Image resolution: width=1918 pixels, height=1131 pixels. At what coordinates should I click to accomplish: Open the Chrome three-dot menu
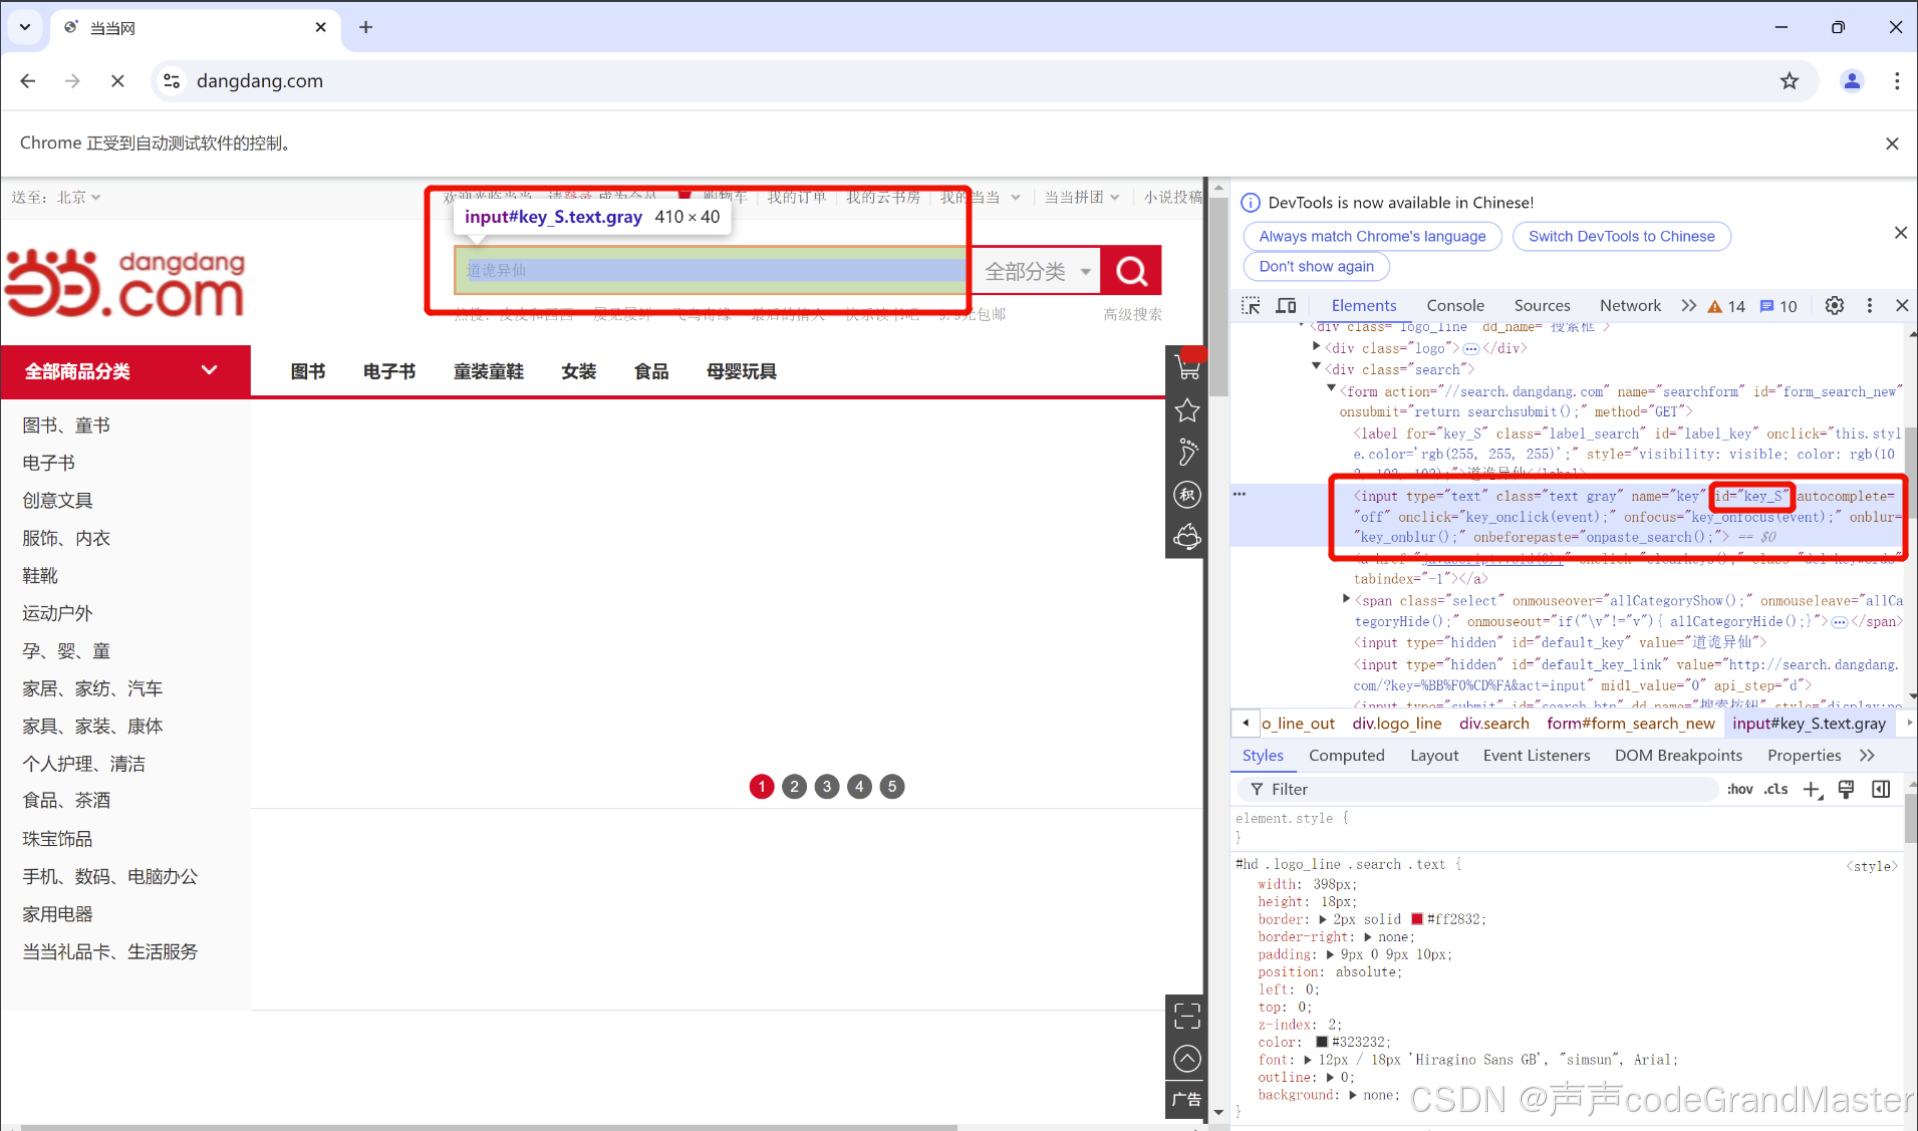click(x=1896, y=81)
